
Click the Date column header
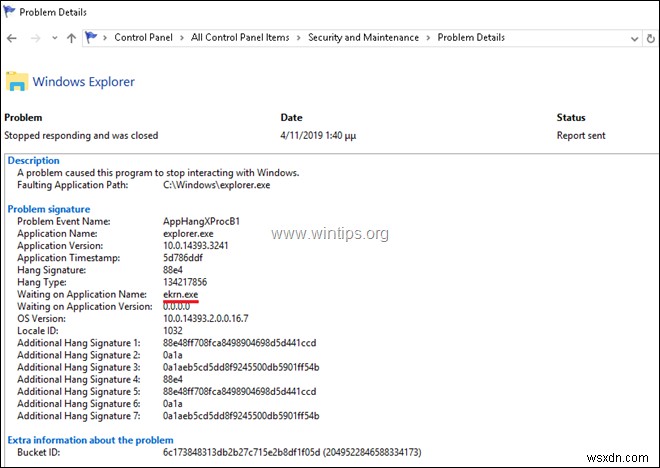(x=291, y=118)
